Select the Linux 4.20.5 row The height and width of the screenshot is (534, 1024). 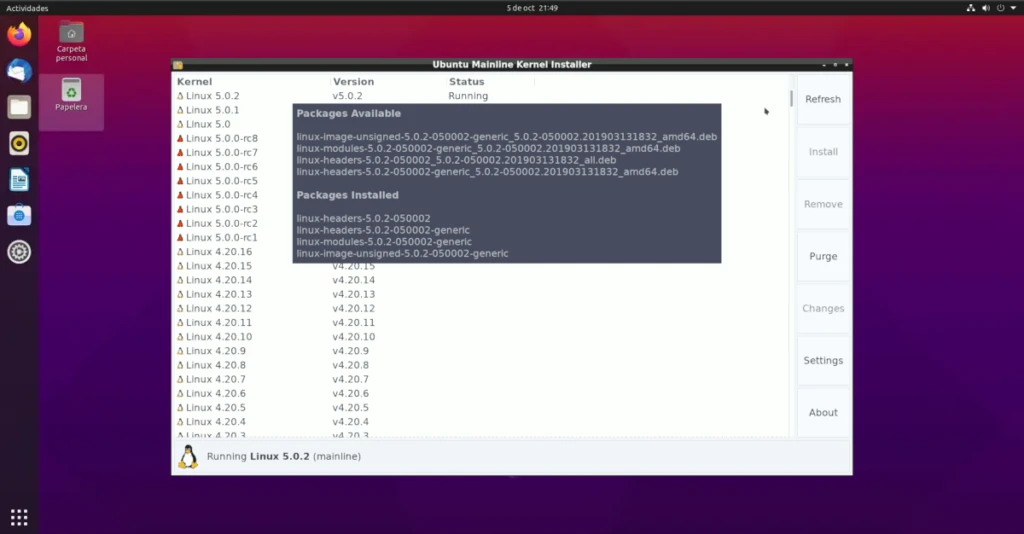coord(481,407)
